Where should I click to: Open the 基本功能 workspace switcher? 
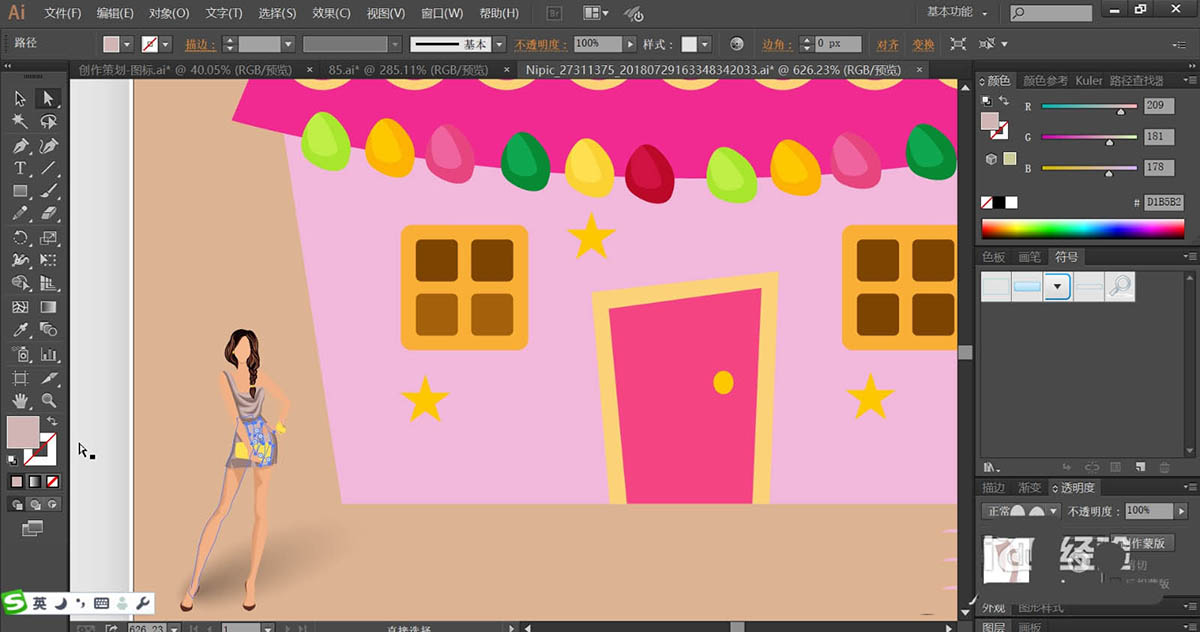(957, 12)
